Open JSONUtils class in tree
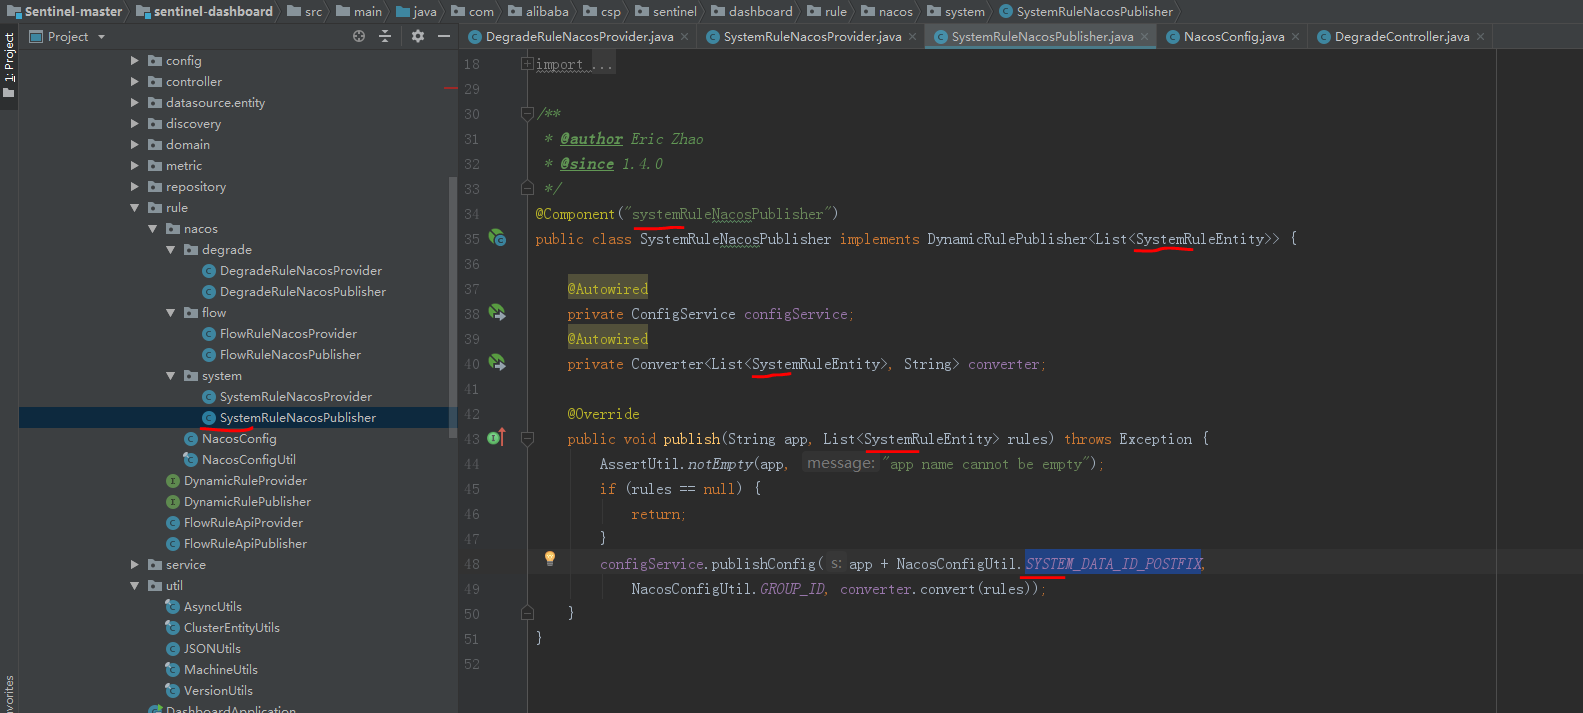 coord(203,649)
